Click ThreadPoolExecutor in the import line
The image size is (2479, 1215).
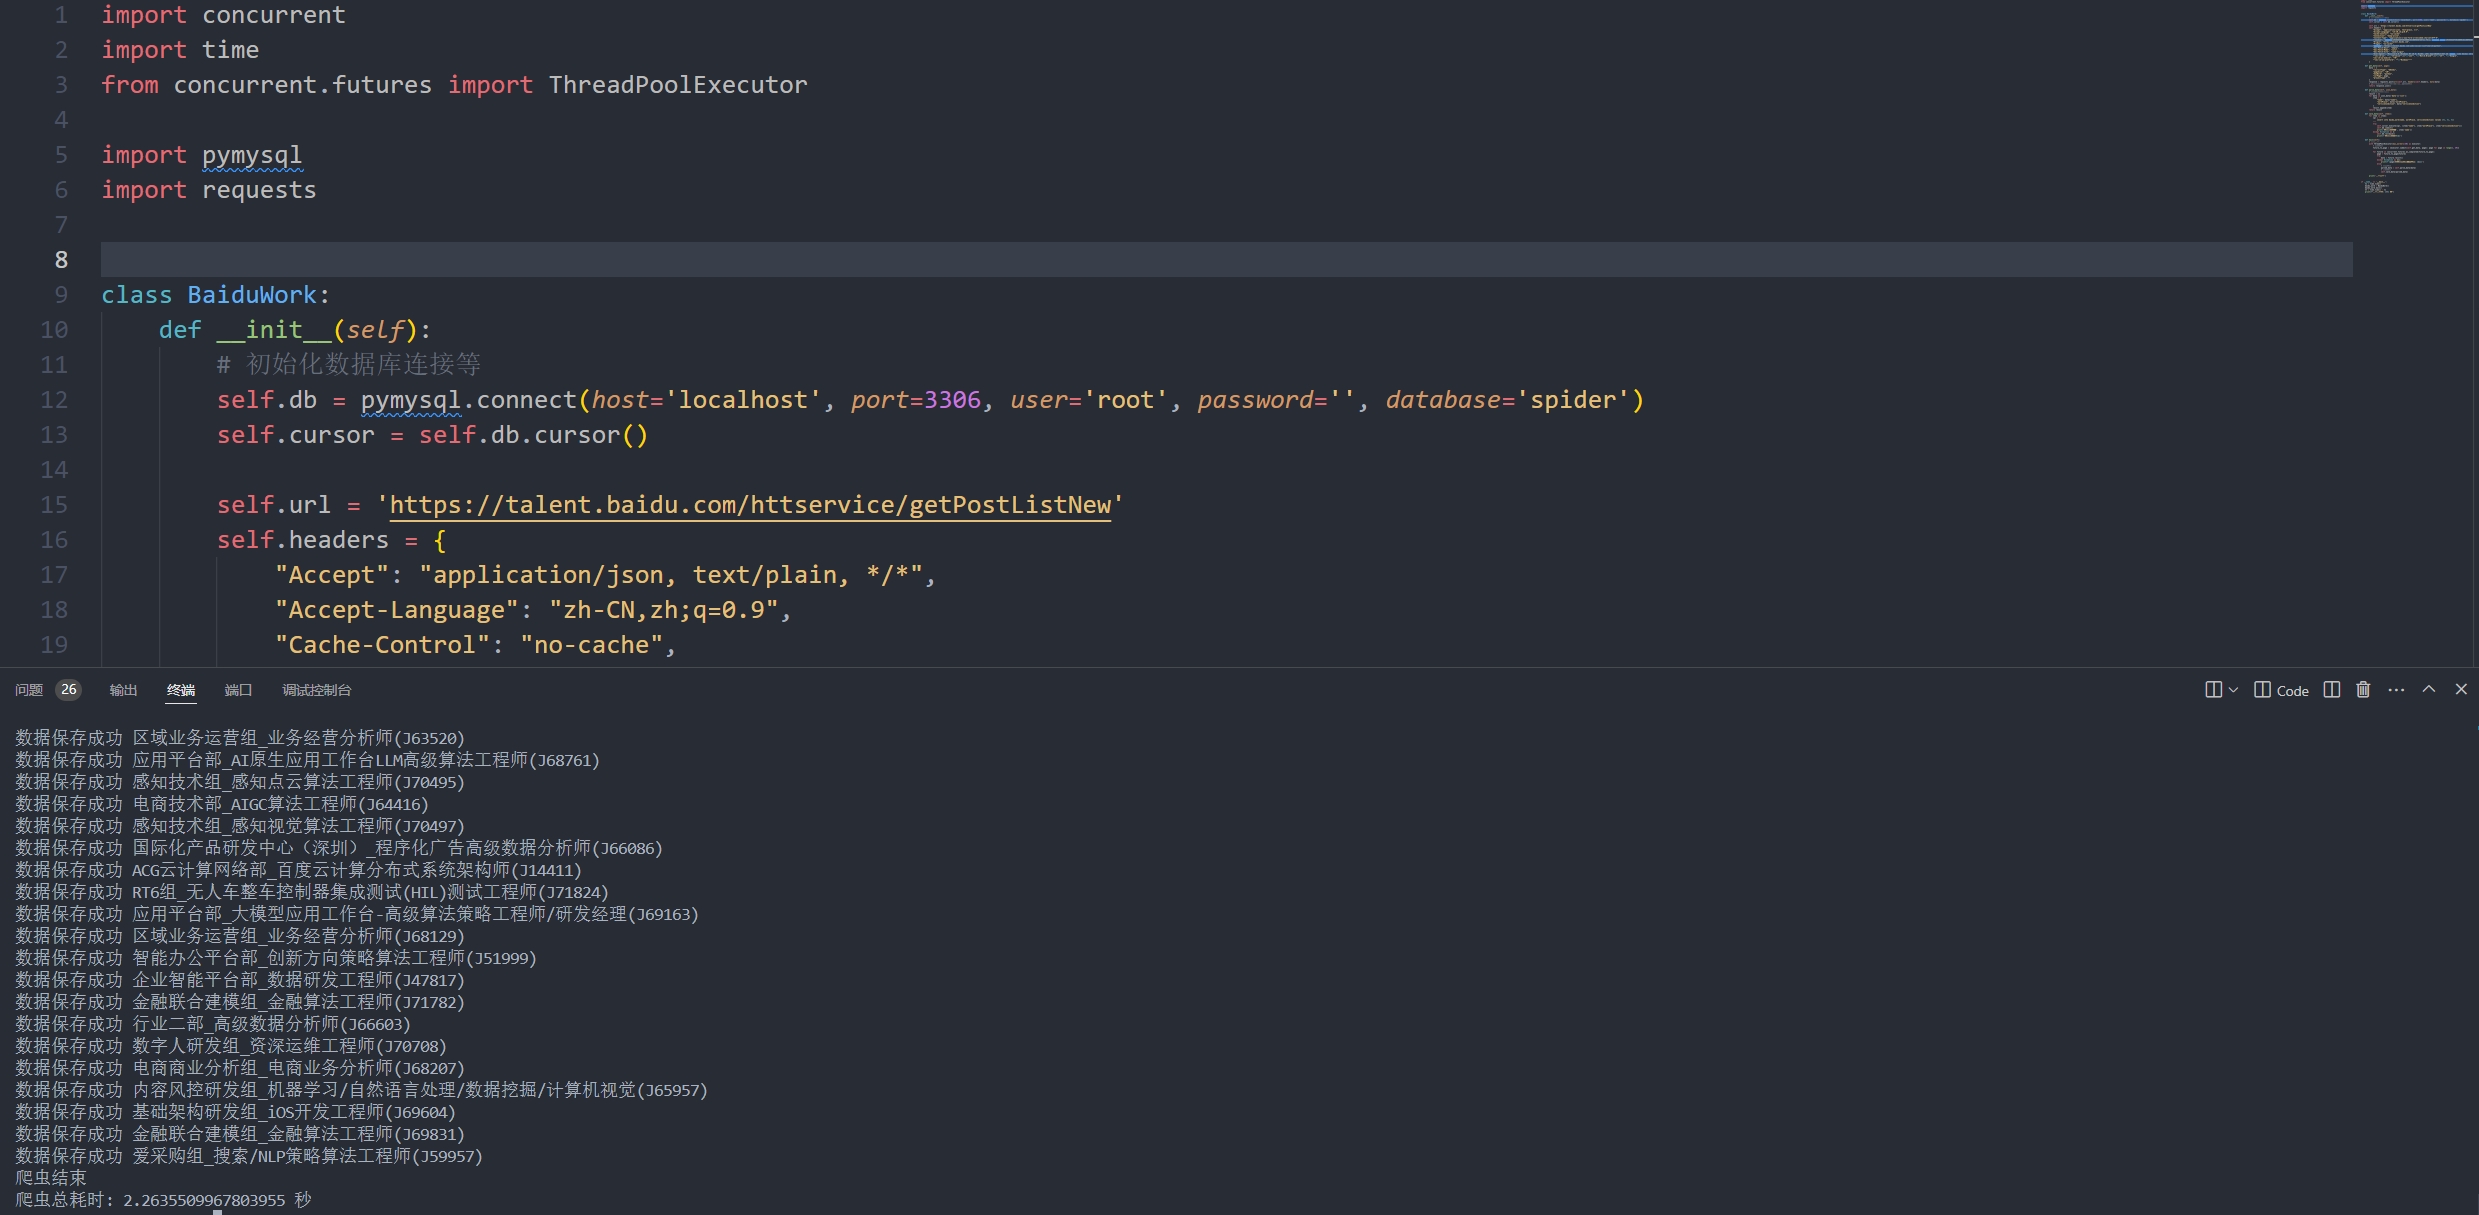[678, 85]
